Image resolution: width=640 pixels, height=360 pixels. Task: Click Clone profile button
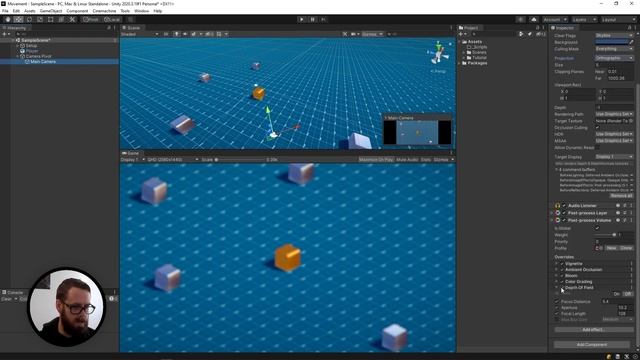click(x=626, y=248)
